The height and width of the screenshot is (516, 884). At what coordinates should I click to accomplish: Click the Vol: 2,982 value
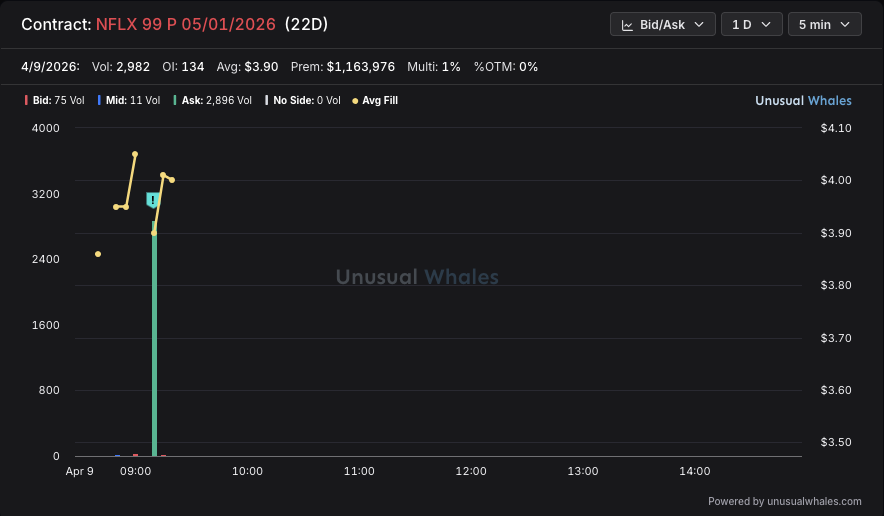click(x=121, y=67)
